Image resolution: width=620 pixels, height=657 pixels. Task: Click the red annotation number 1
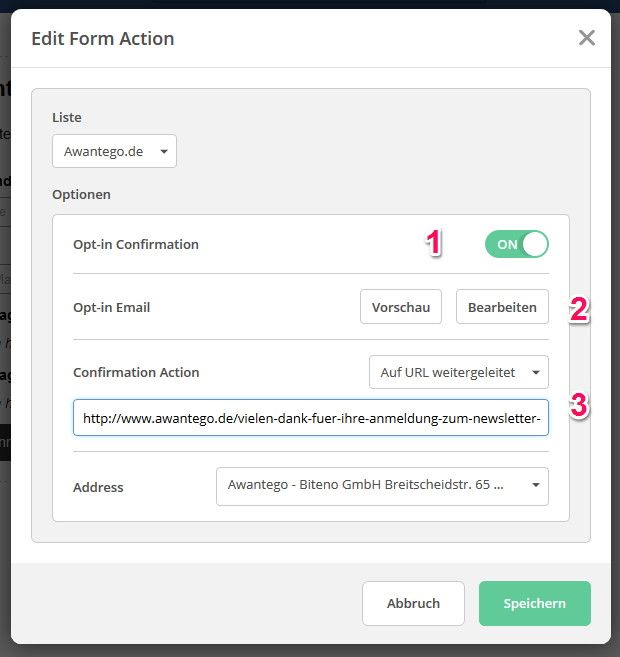[434, 243]
